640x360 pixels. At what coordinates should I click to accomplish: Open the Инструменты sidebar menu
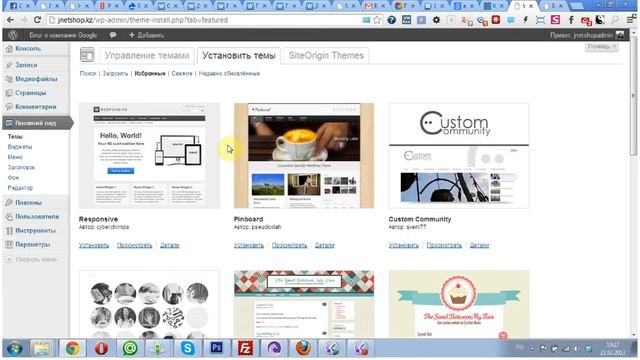36,230
